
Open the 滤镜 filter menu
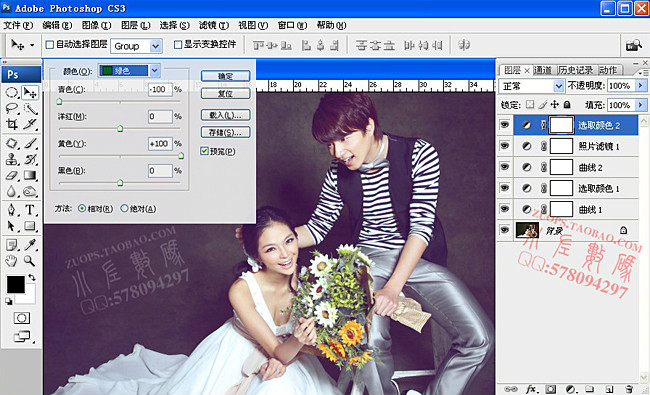pos(213,25)
